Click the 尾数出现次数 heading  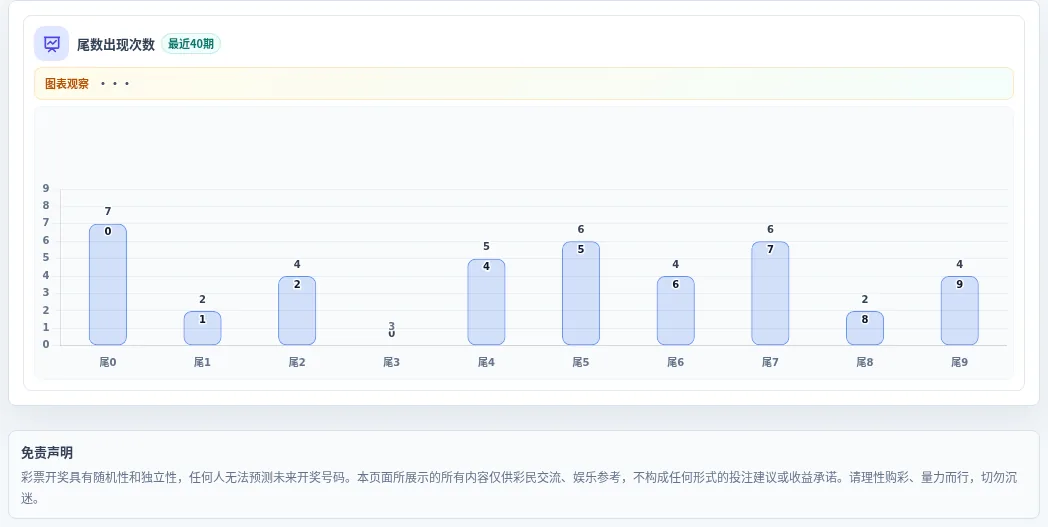coord(116,44)
